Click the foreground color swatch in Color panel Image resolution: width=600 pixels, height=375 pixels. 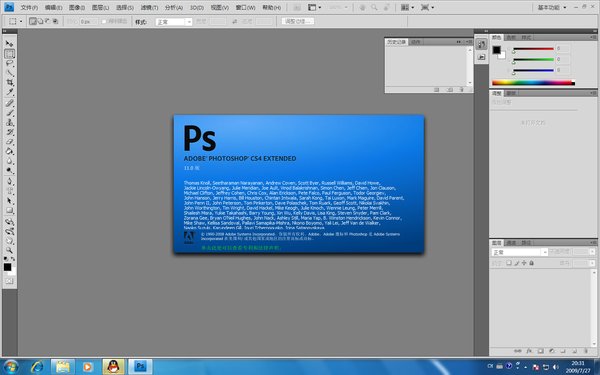[496, 50]
